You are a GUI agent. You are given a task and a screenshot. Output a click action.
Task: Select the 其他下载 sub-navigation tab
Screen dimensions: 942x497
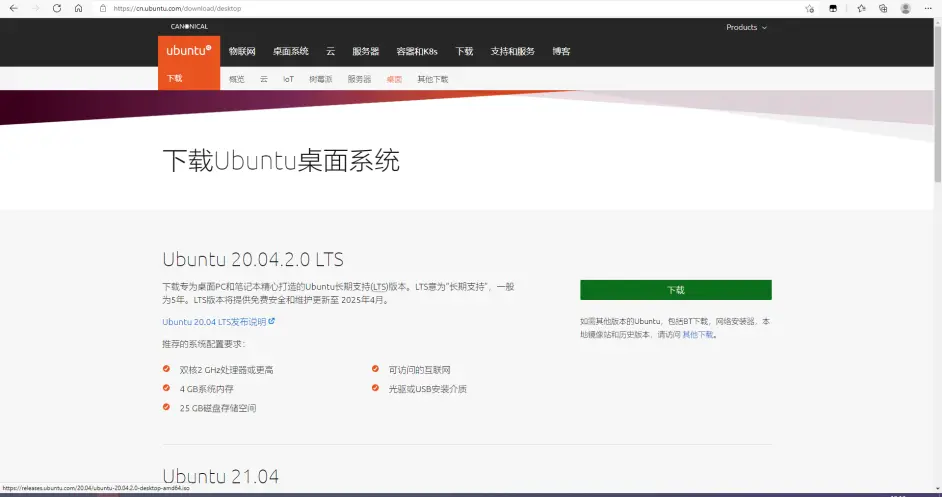pyautogui.click(x=433, y=79)
